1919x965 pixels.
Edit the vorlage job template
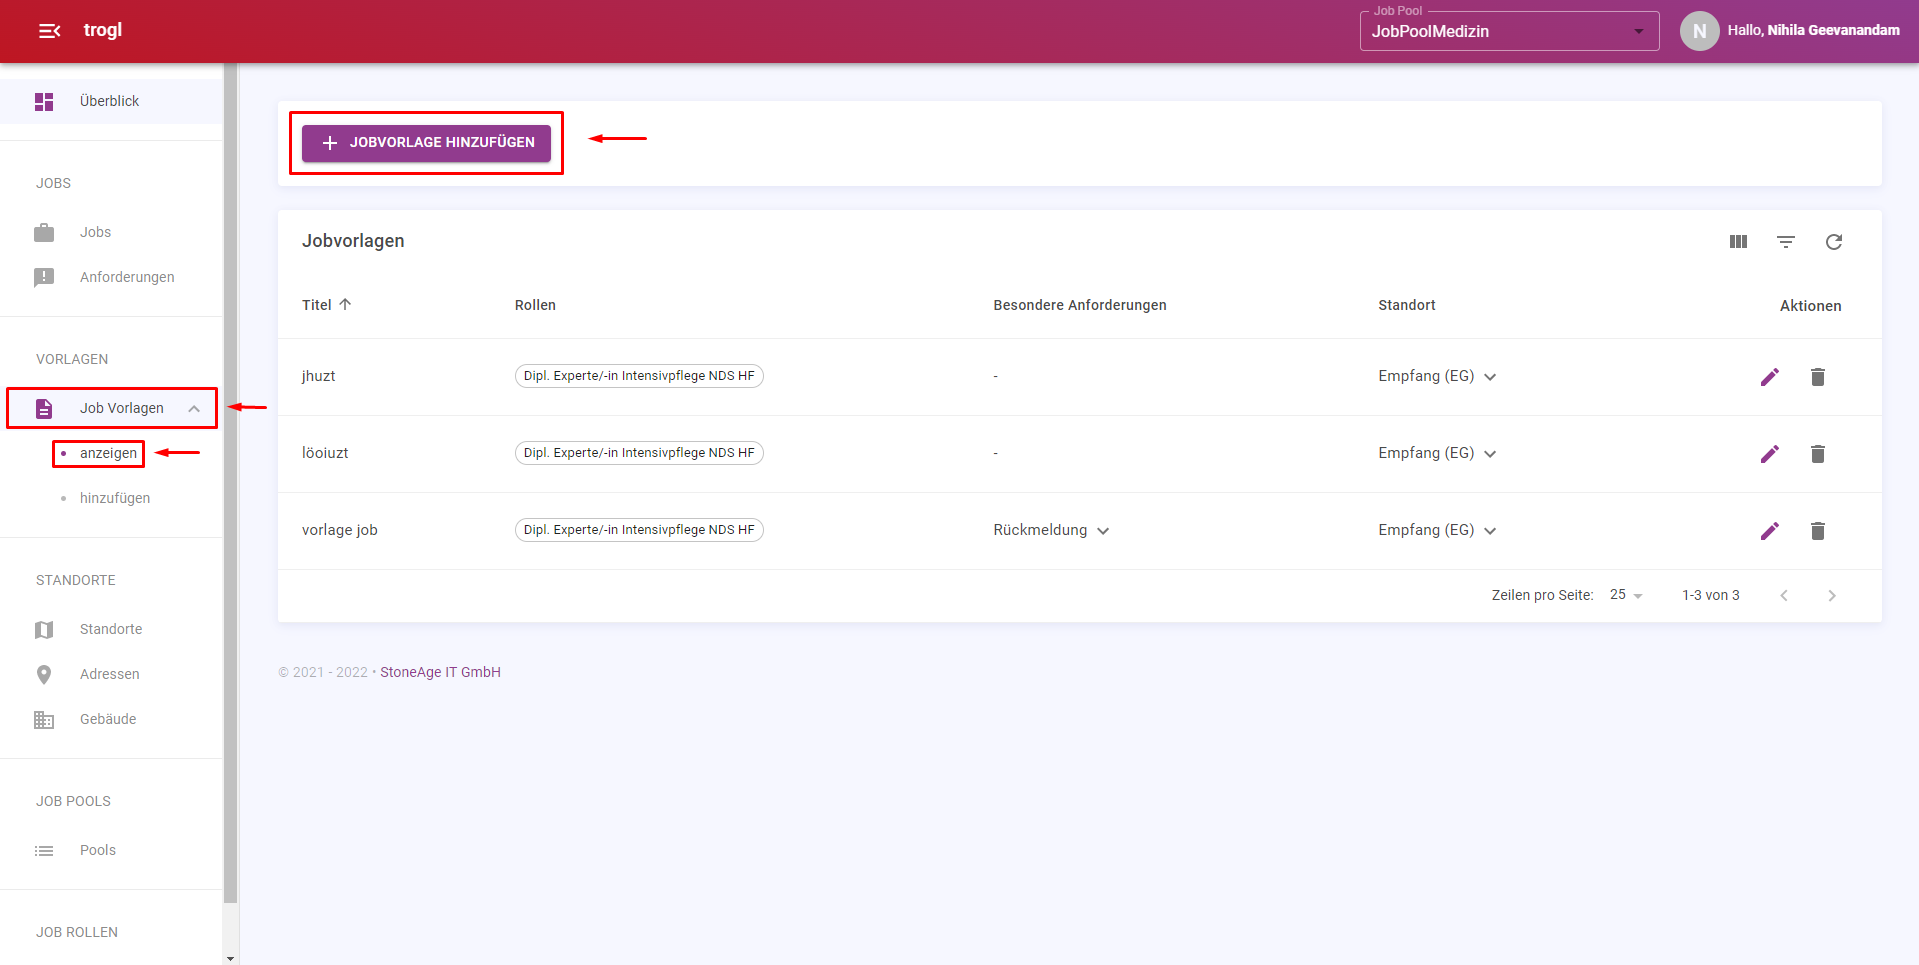coord(1769,531)
